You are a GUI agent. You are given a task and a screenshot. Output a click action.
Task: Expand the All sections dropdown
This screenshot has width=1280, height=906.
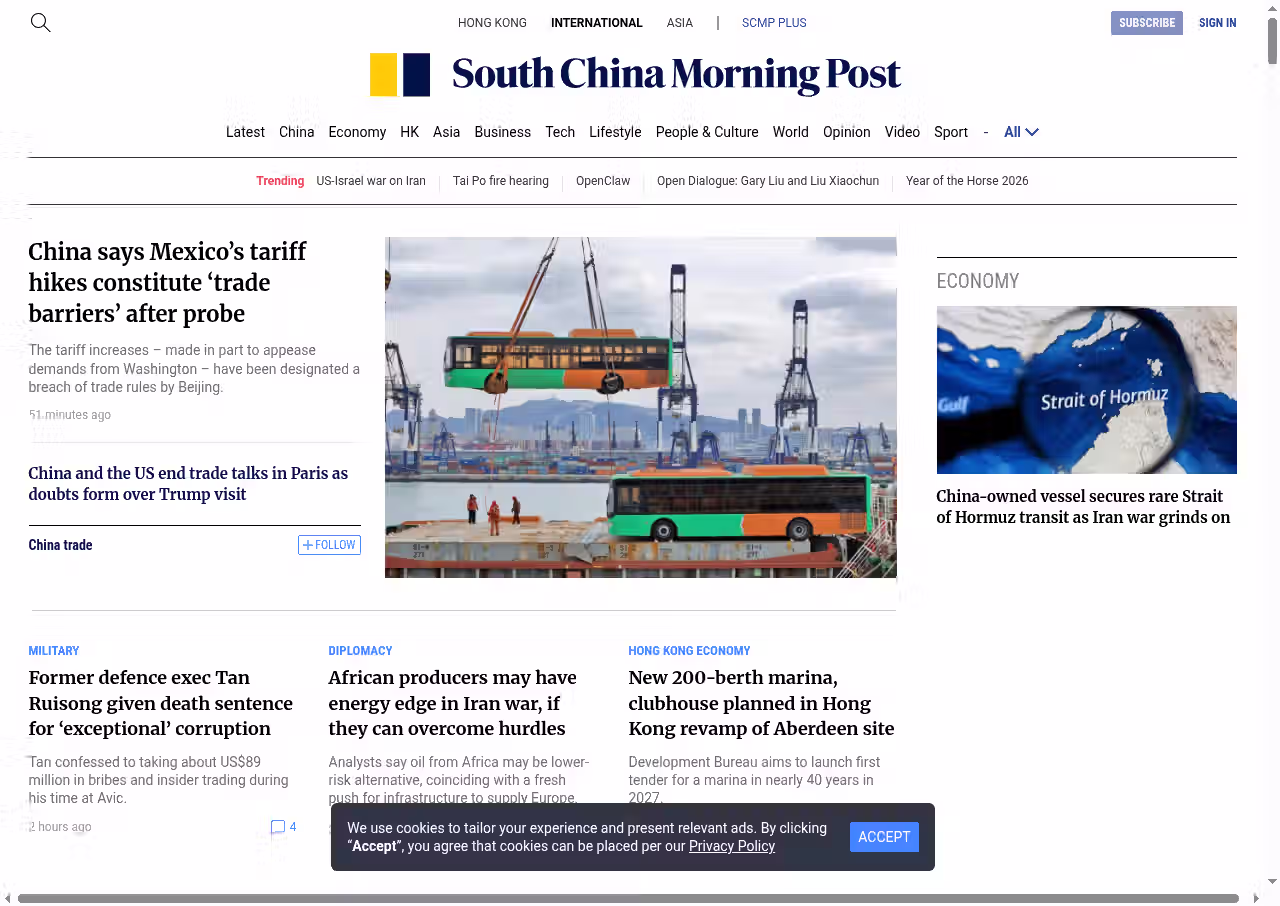[x=1021, y=132]
